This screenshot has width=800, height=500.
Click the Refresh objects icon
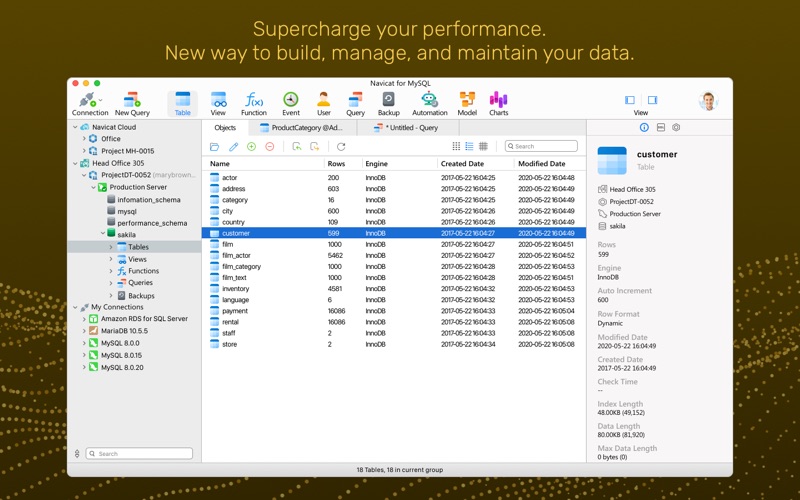click(341, 147)
